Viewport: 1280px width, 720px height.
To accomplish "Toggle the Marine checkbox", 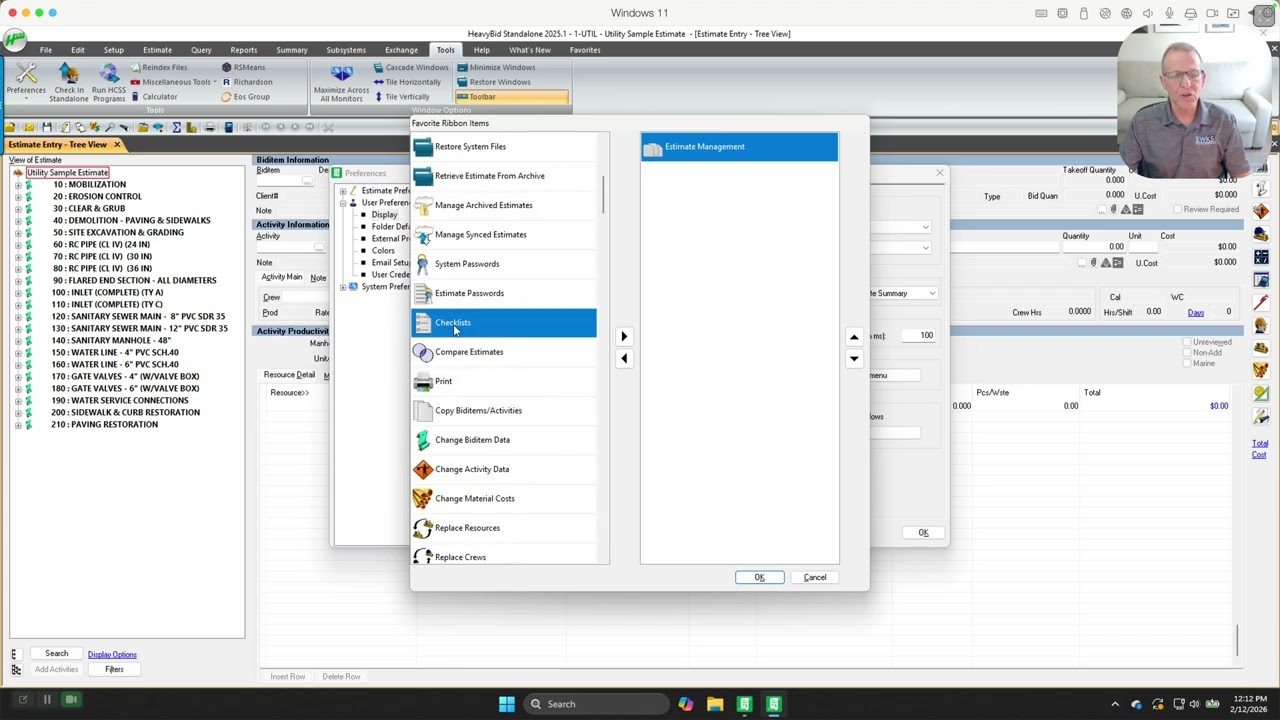I will click(x=1187, y=364).
